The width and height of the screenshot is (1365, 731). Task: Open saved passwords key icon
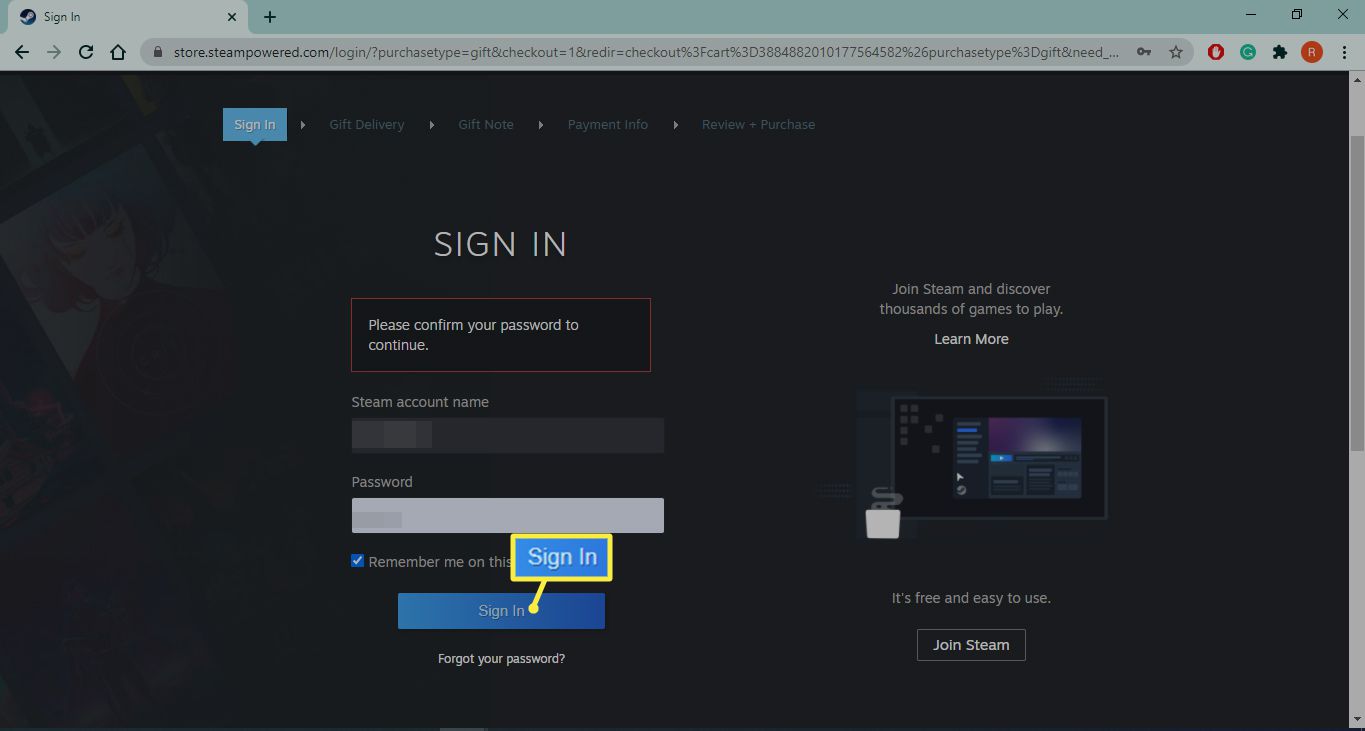click(1144, 52)
